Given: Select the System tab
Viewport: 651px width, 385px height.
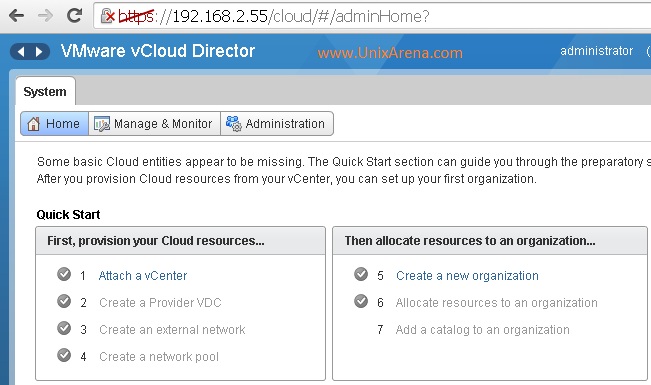Looking at the screenshot, I should pyautogui.click(x=45, y=91).
